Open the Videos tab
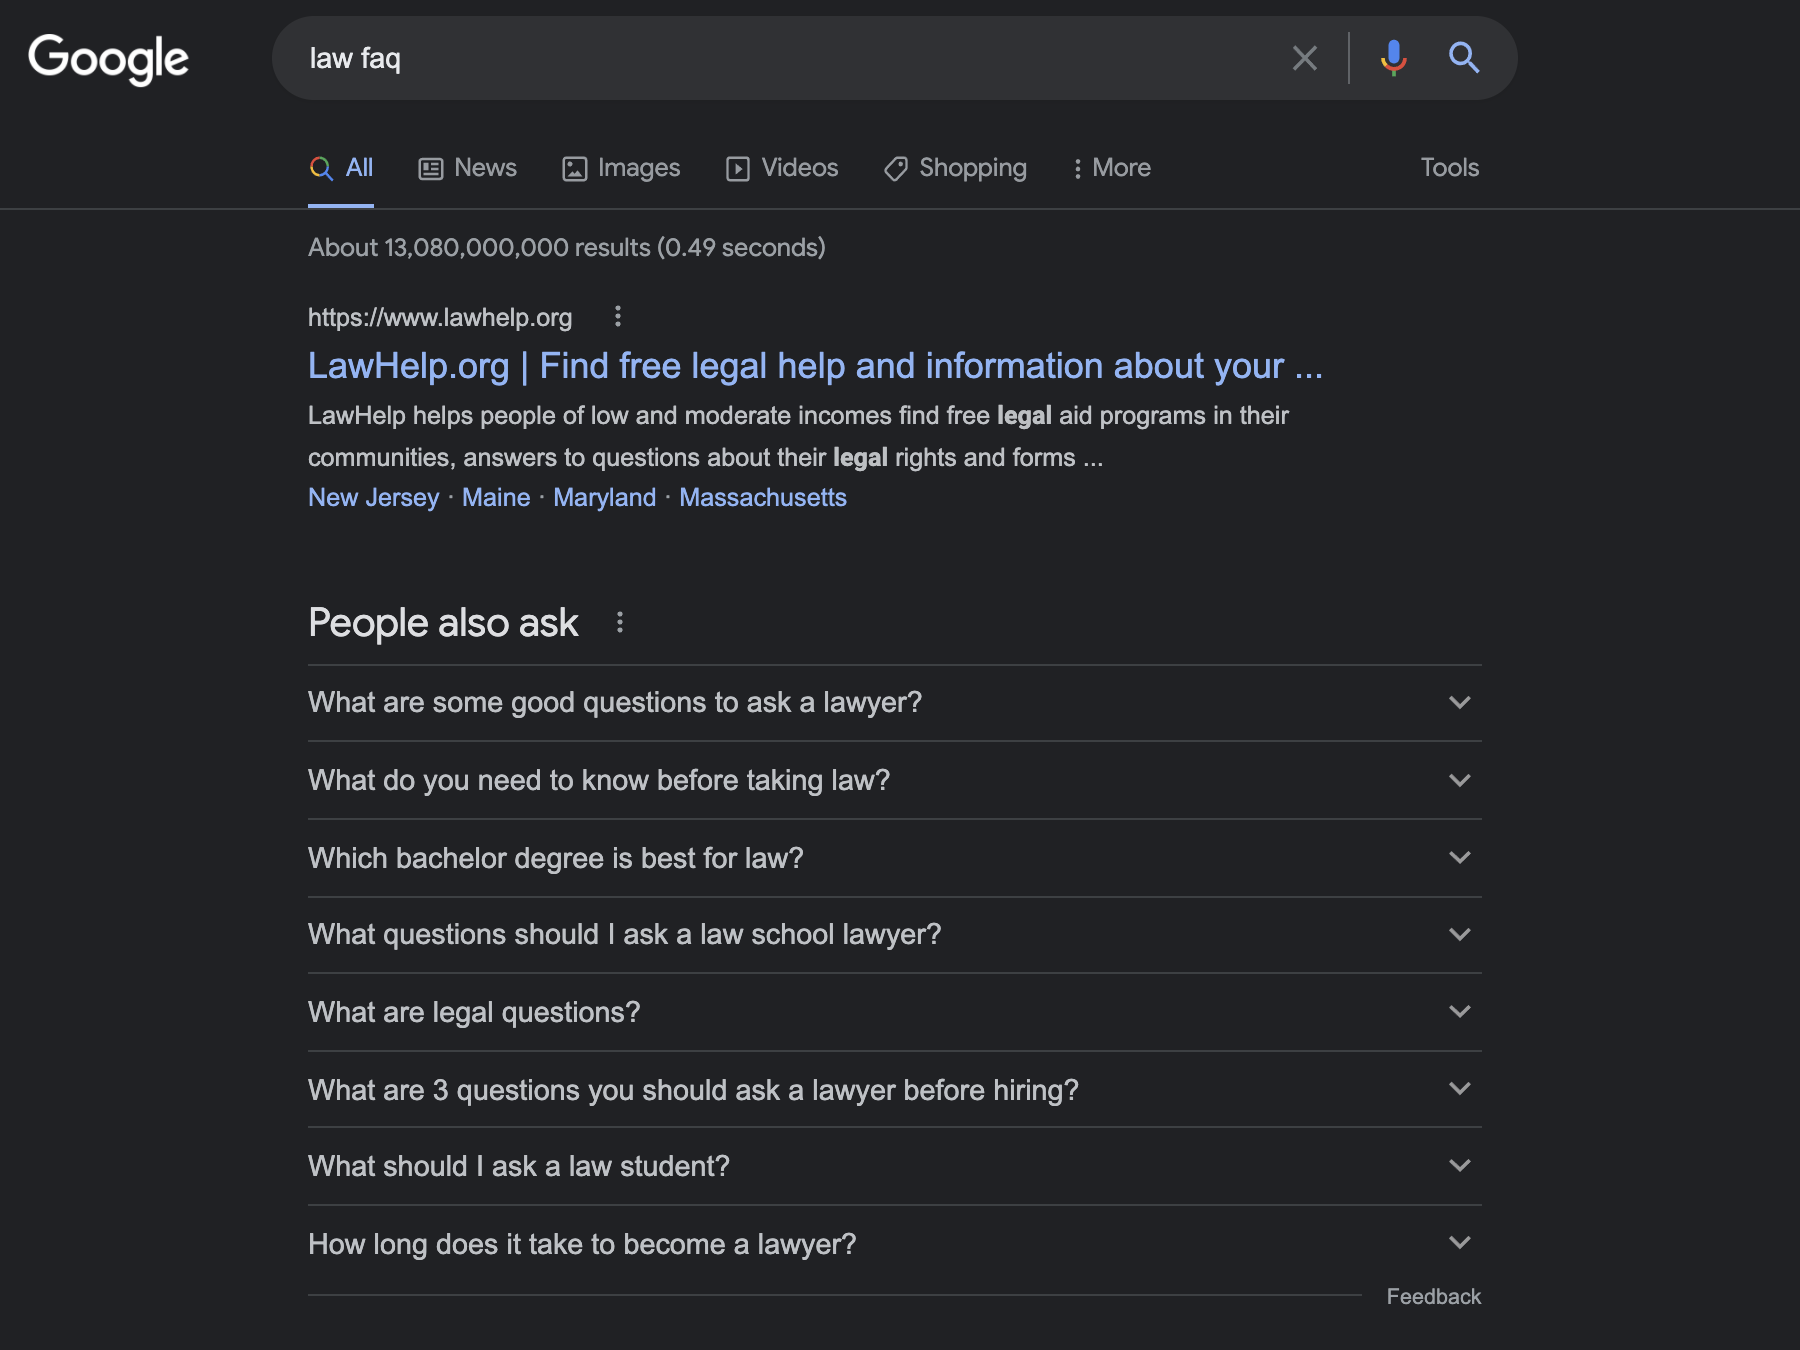This screenshot has width=1800, height=1350. tap(782, 168)
